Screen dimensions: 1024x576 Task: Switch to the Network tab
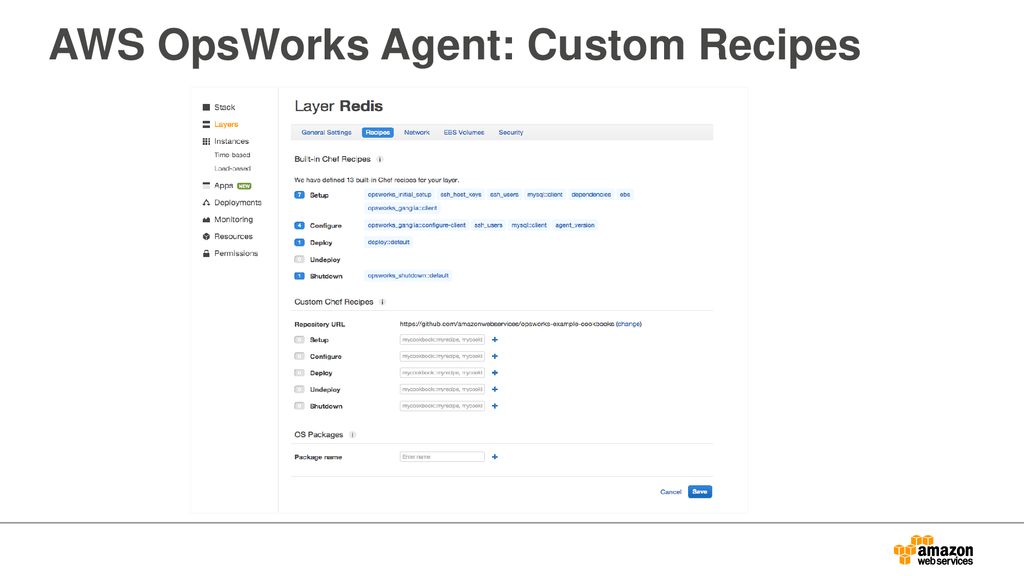[417, 133]
